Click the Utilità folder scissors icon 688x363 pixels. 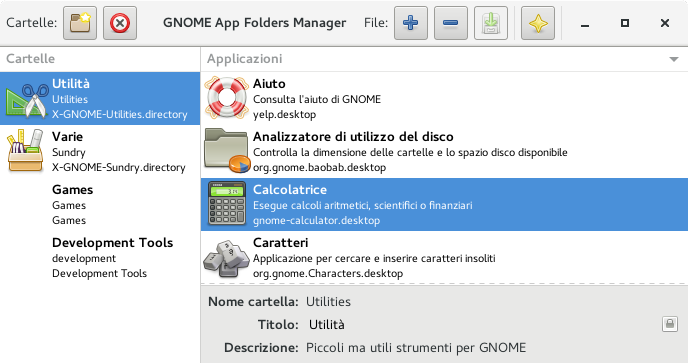point(27,100)
